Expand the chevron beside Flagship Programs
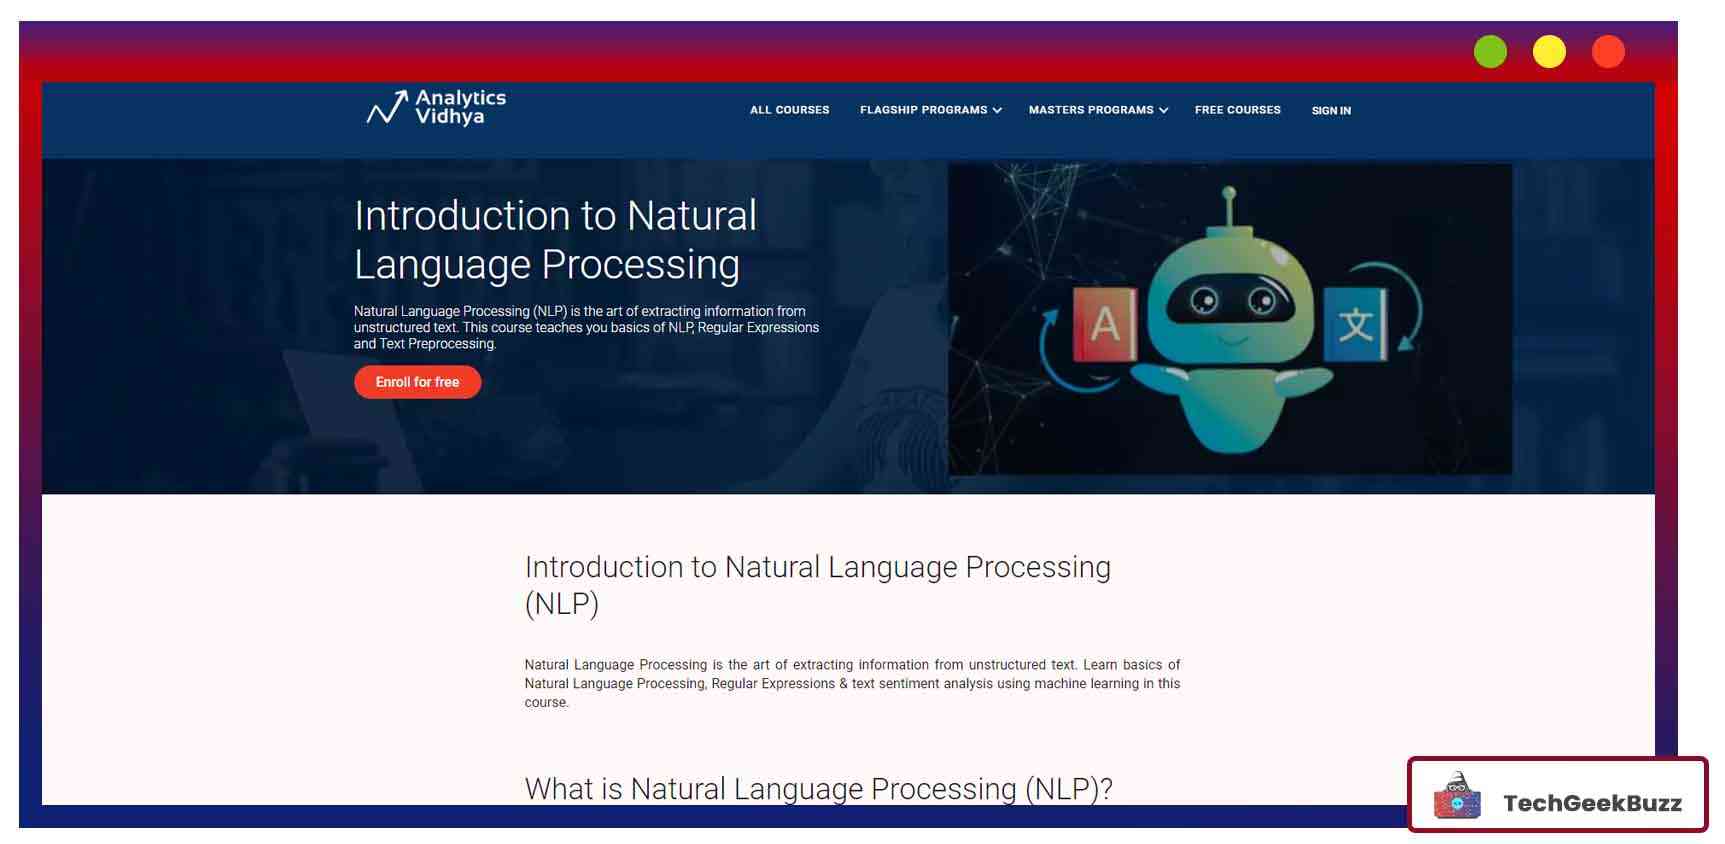This screenshot has height=844, width=1725. [997, 111]
